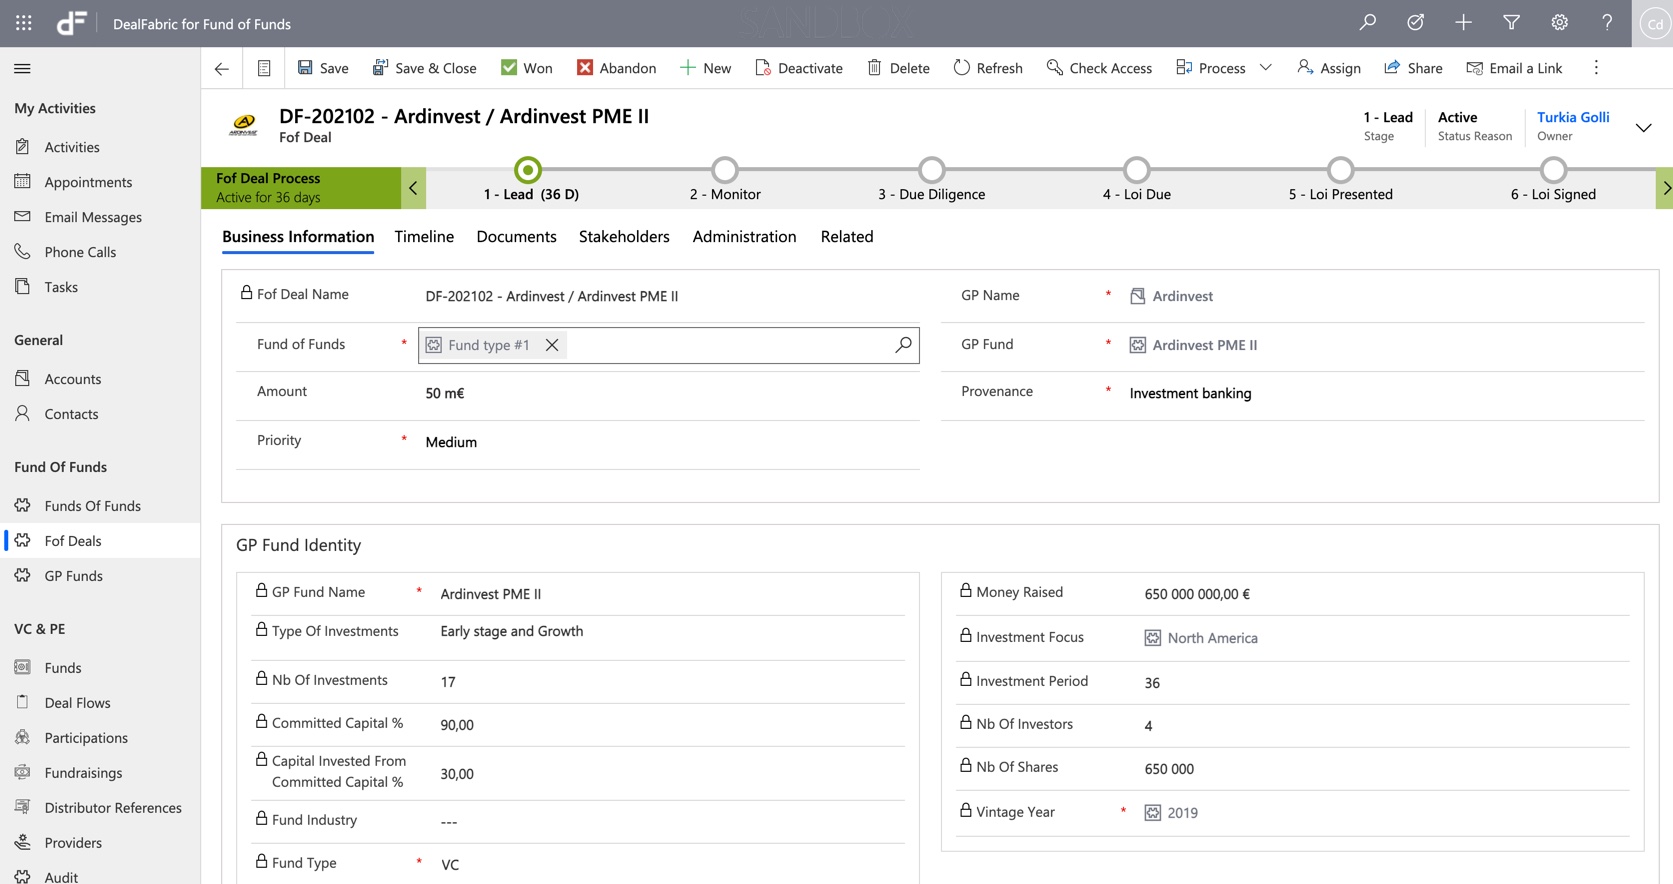Select the 6 - Loi Signed stage
The width and height of the screenshot is (1673, 884).
point(1553,170)
